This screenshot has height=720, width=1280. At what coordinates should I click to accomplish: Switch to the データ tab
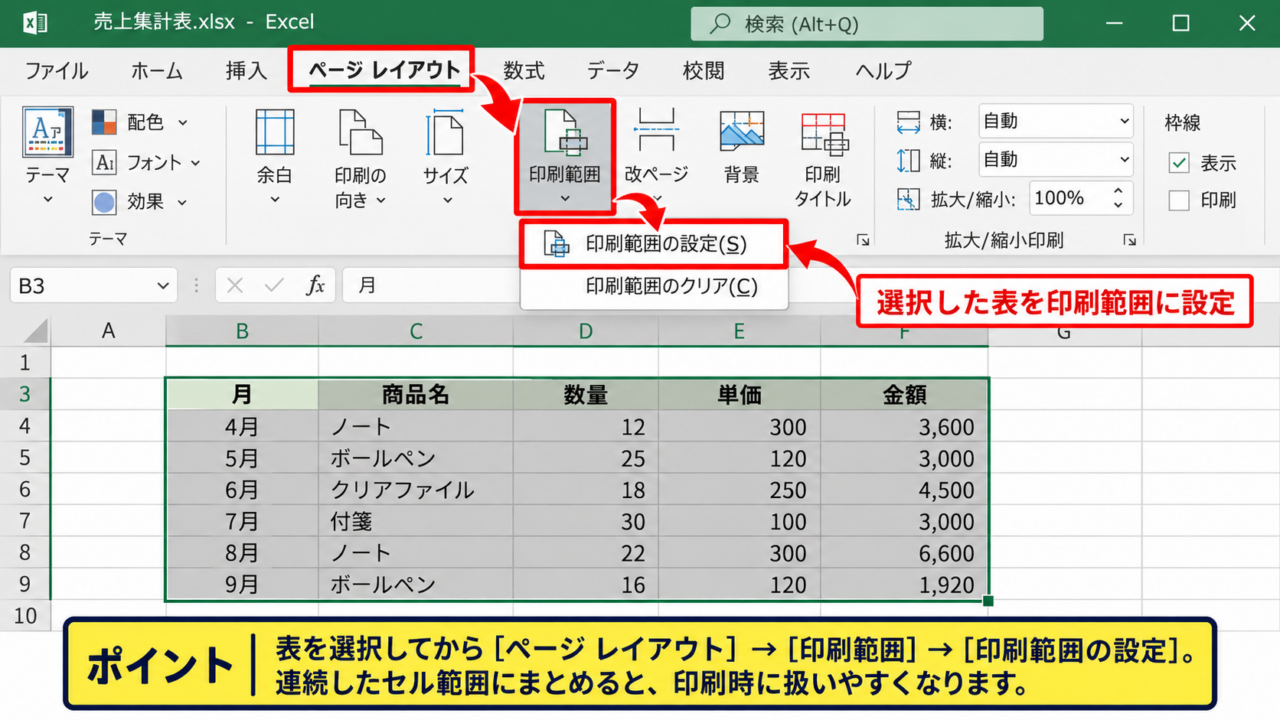tap(613, 71)
